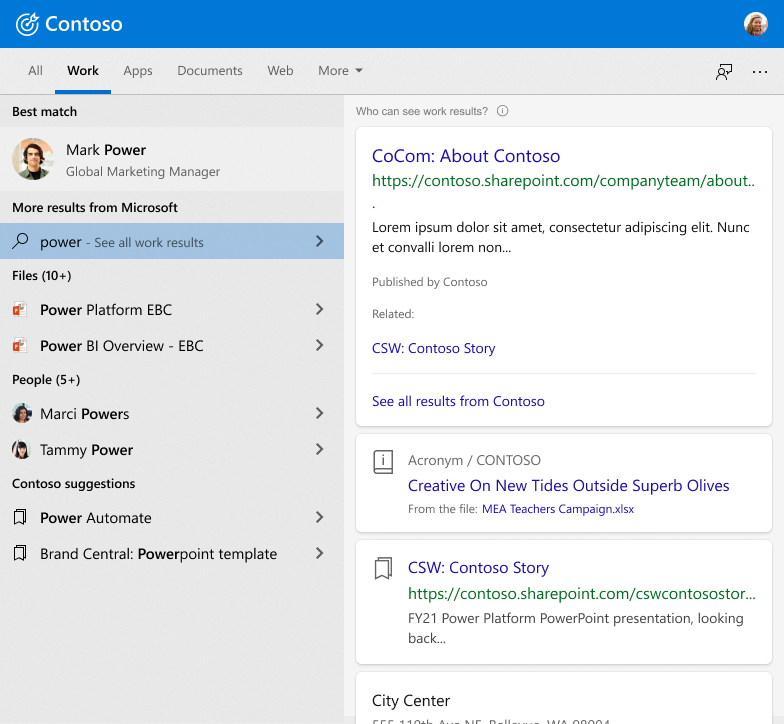Click the bookmark icon beside Power Automate
Screen dimensions: 784x724
[20, 517]
